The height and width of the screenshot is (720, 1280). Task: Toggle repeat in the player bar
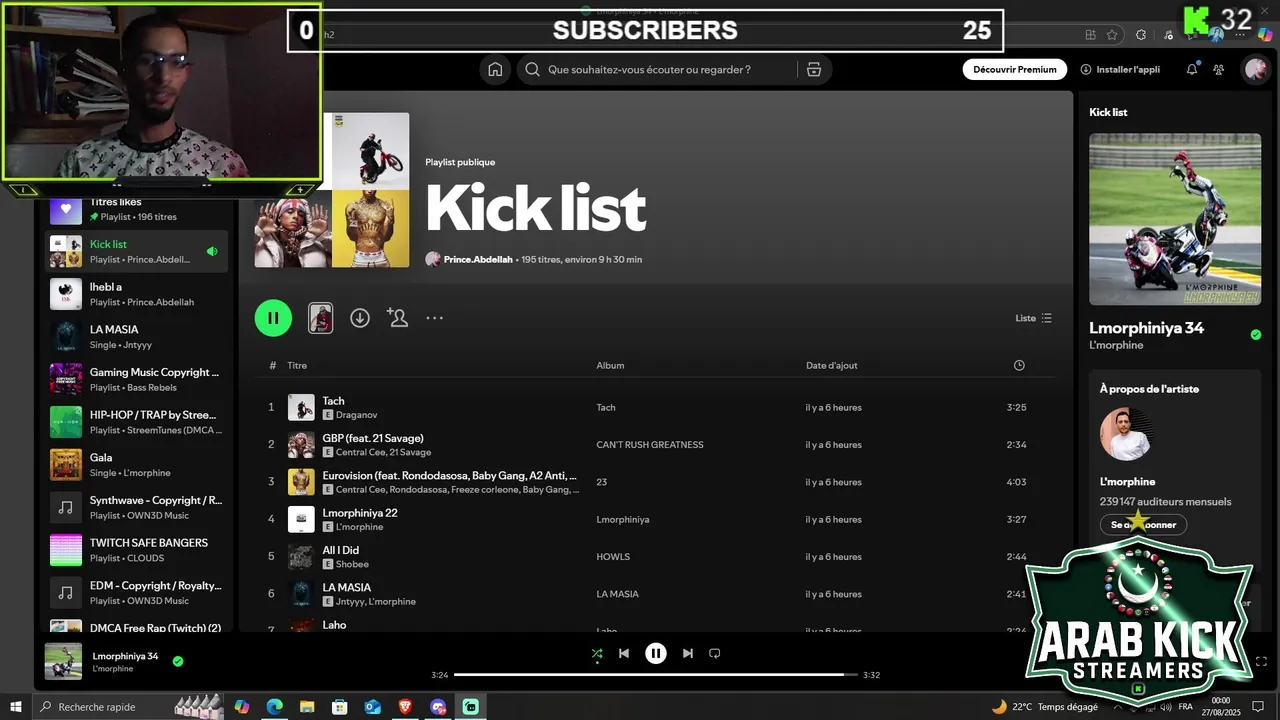tap(714, 653)
